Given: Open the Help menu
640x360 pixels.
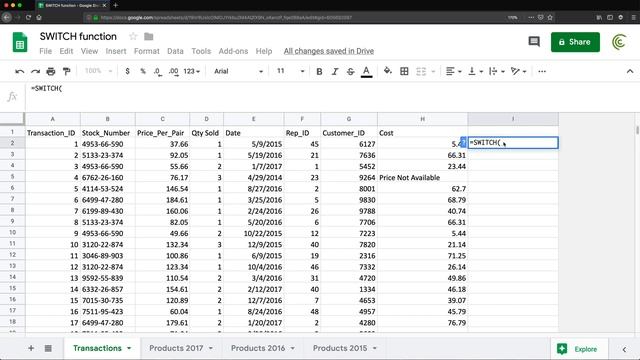Looking at the screenshot, I should [264, 51].
